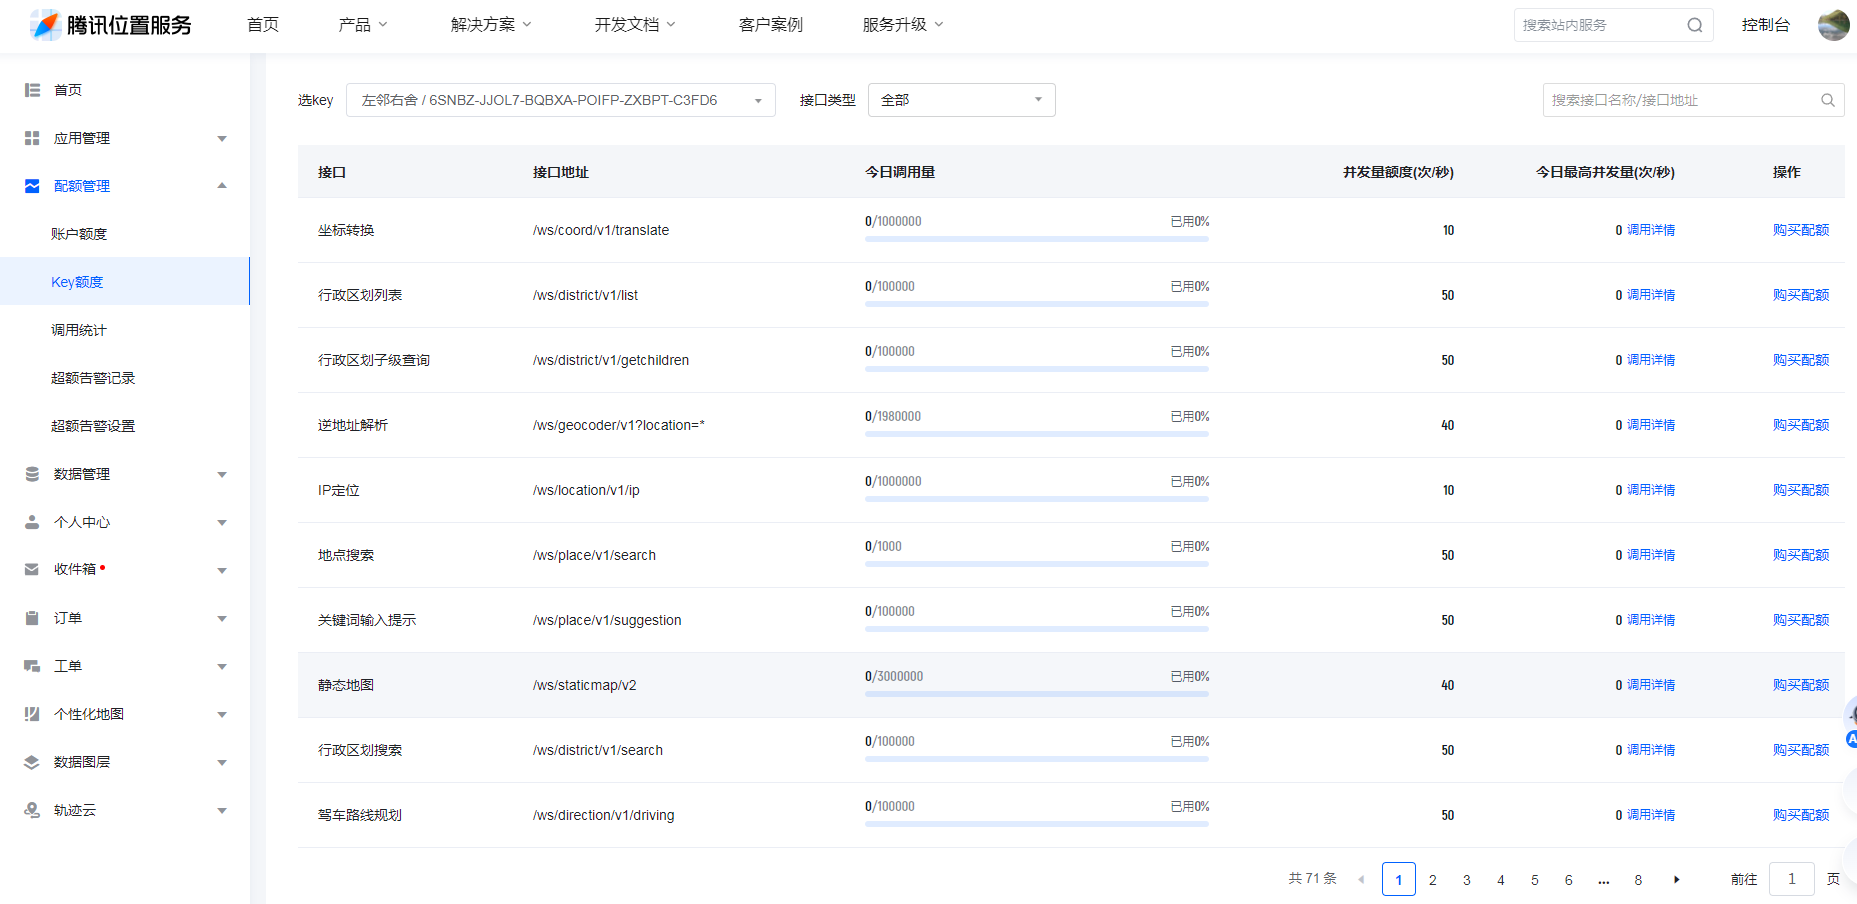This screenshot has width=1857, height=904.
Task: Click the 收件箱 envelope icon
Action: (32, 569)
